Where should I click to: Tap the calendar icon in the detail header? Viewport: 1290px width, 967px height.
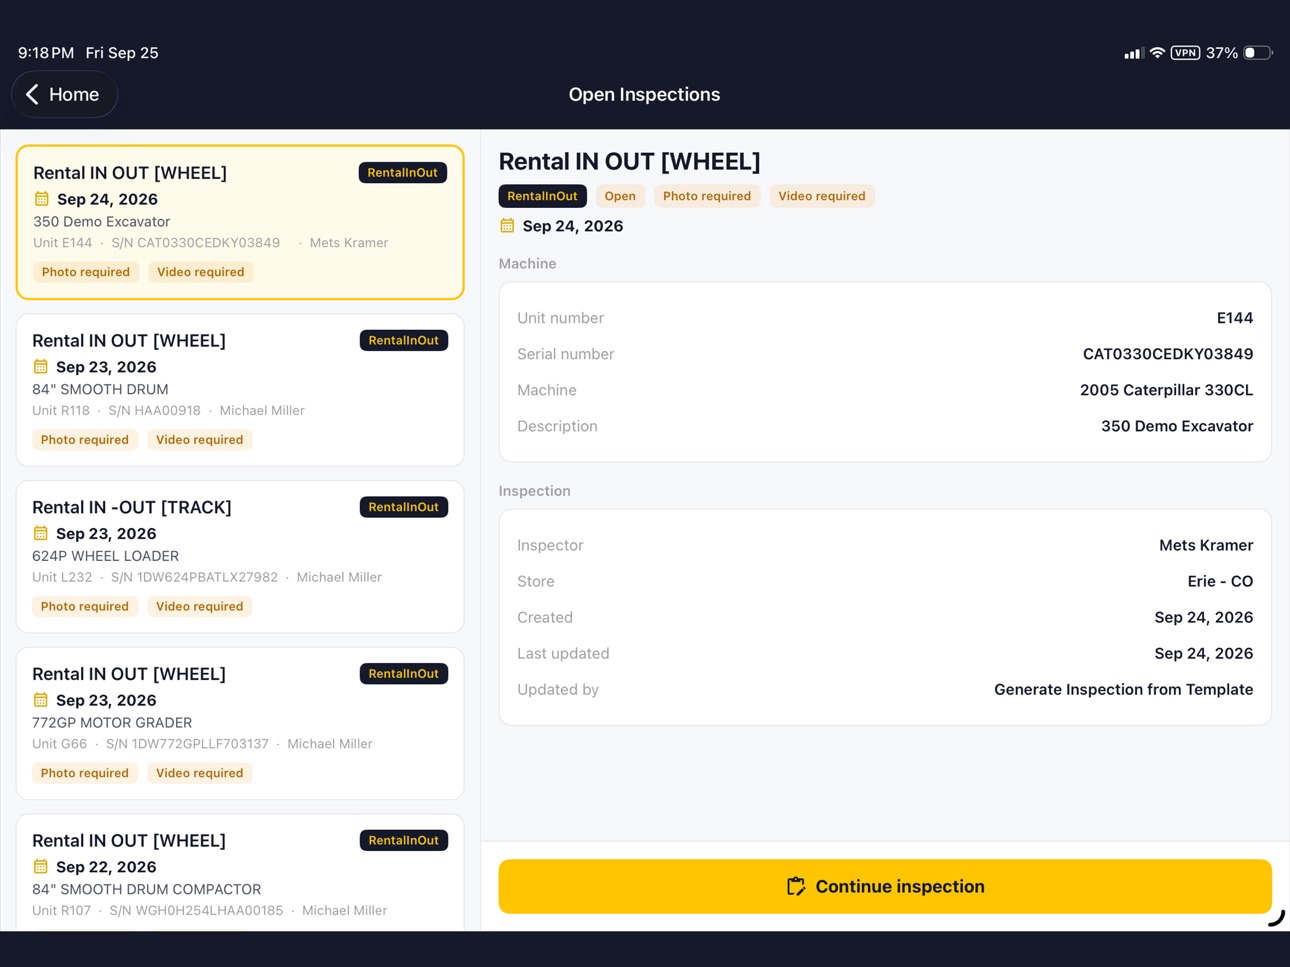(507, 226)
